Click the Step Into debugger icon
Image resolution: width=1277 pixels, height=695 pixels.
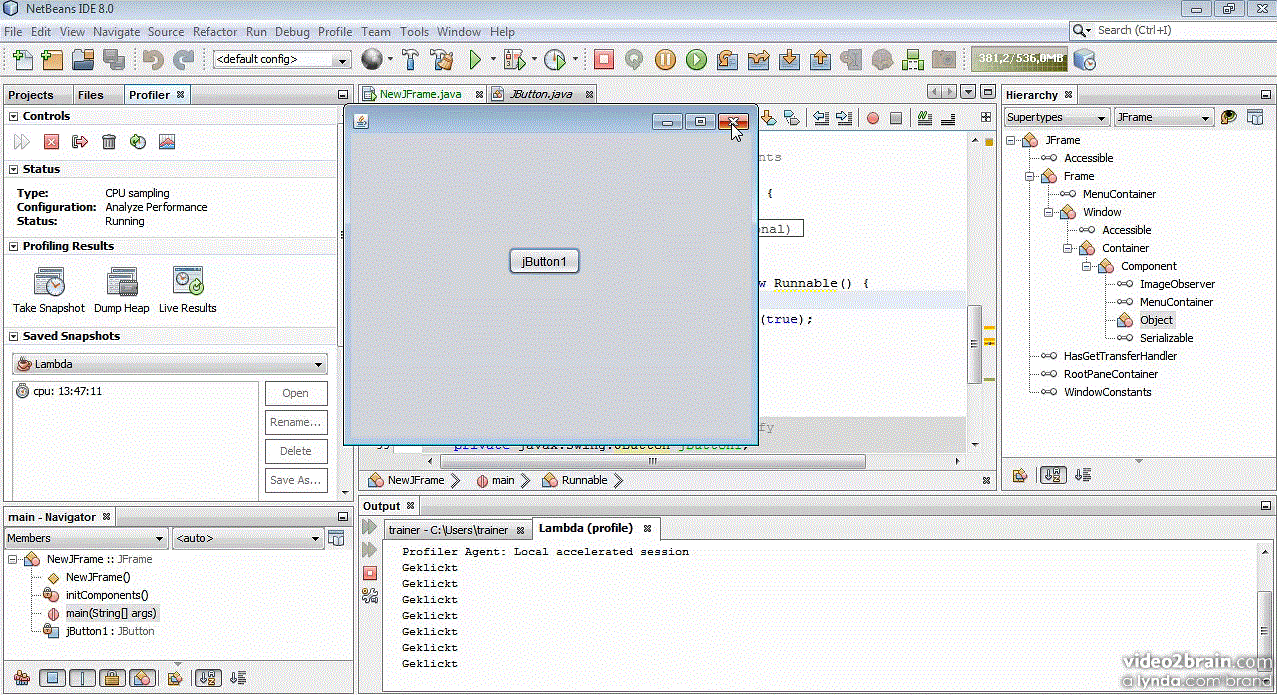pyautogui.click(x=789, y=59)
